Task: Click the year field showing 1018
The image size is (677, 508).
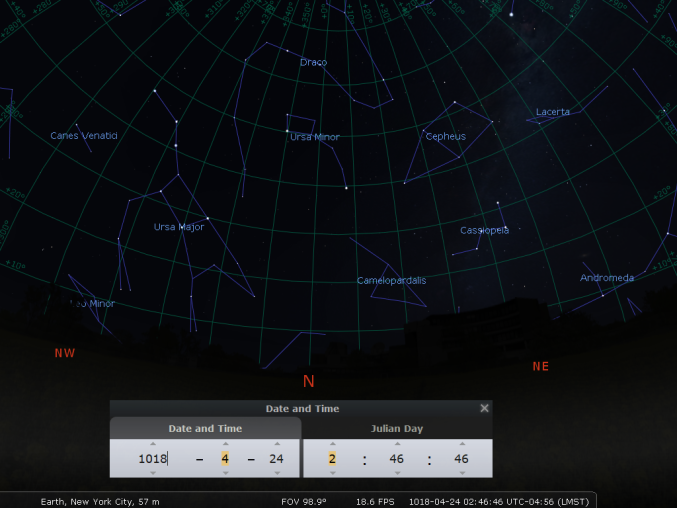Action: 153,458
